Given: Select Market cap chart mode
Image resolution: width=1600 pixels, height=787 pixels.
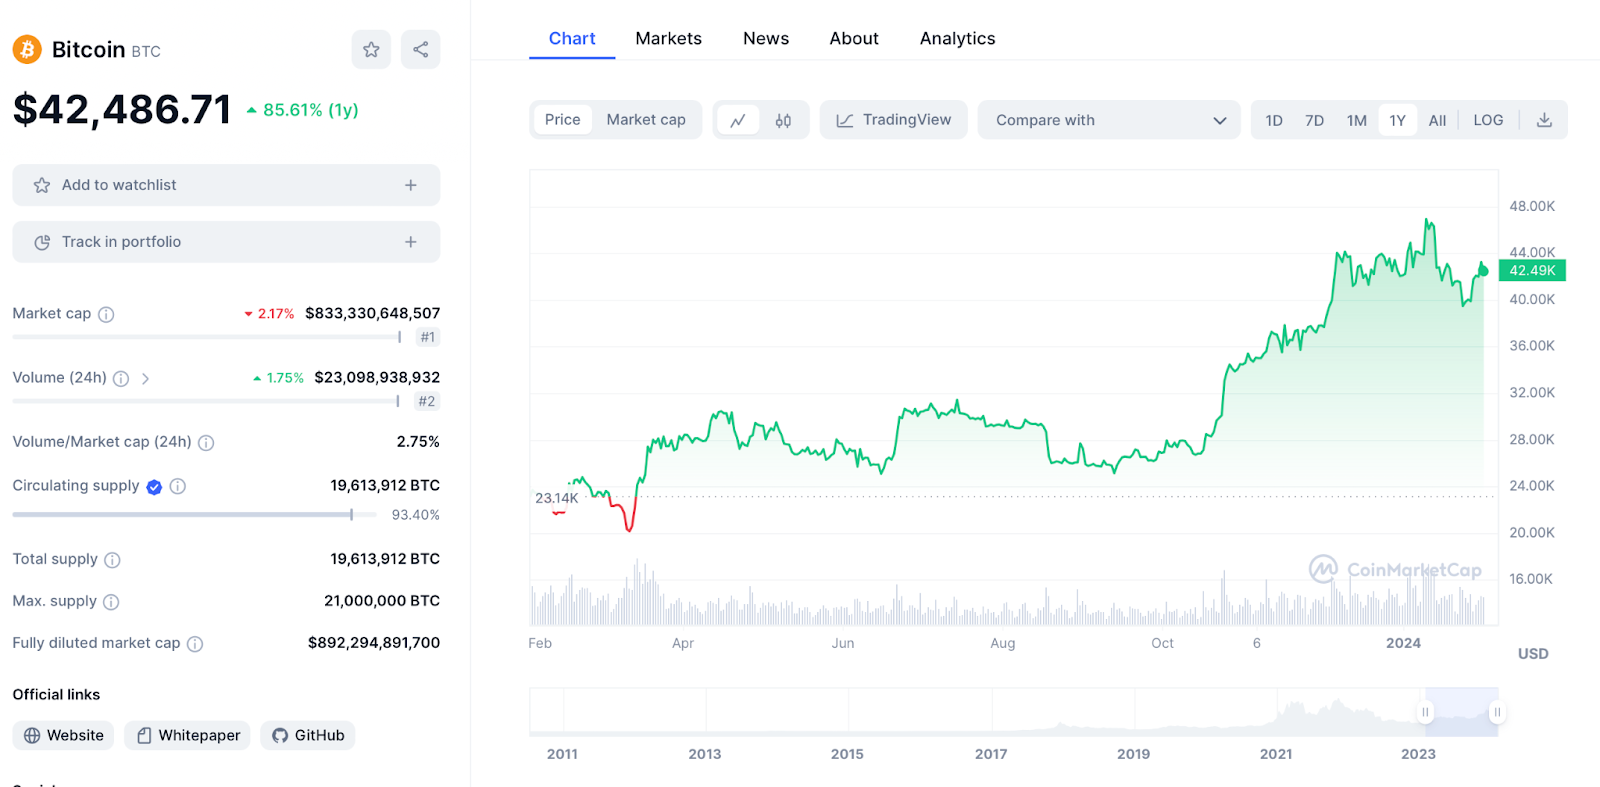Looking at the screenshot, I should coord(646,120).
